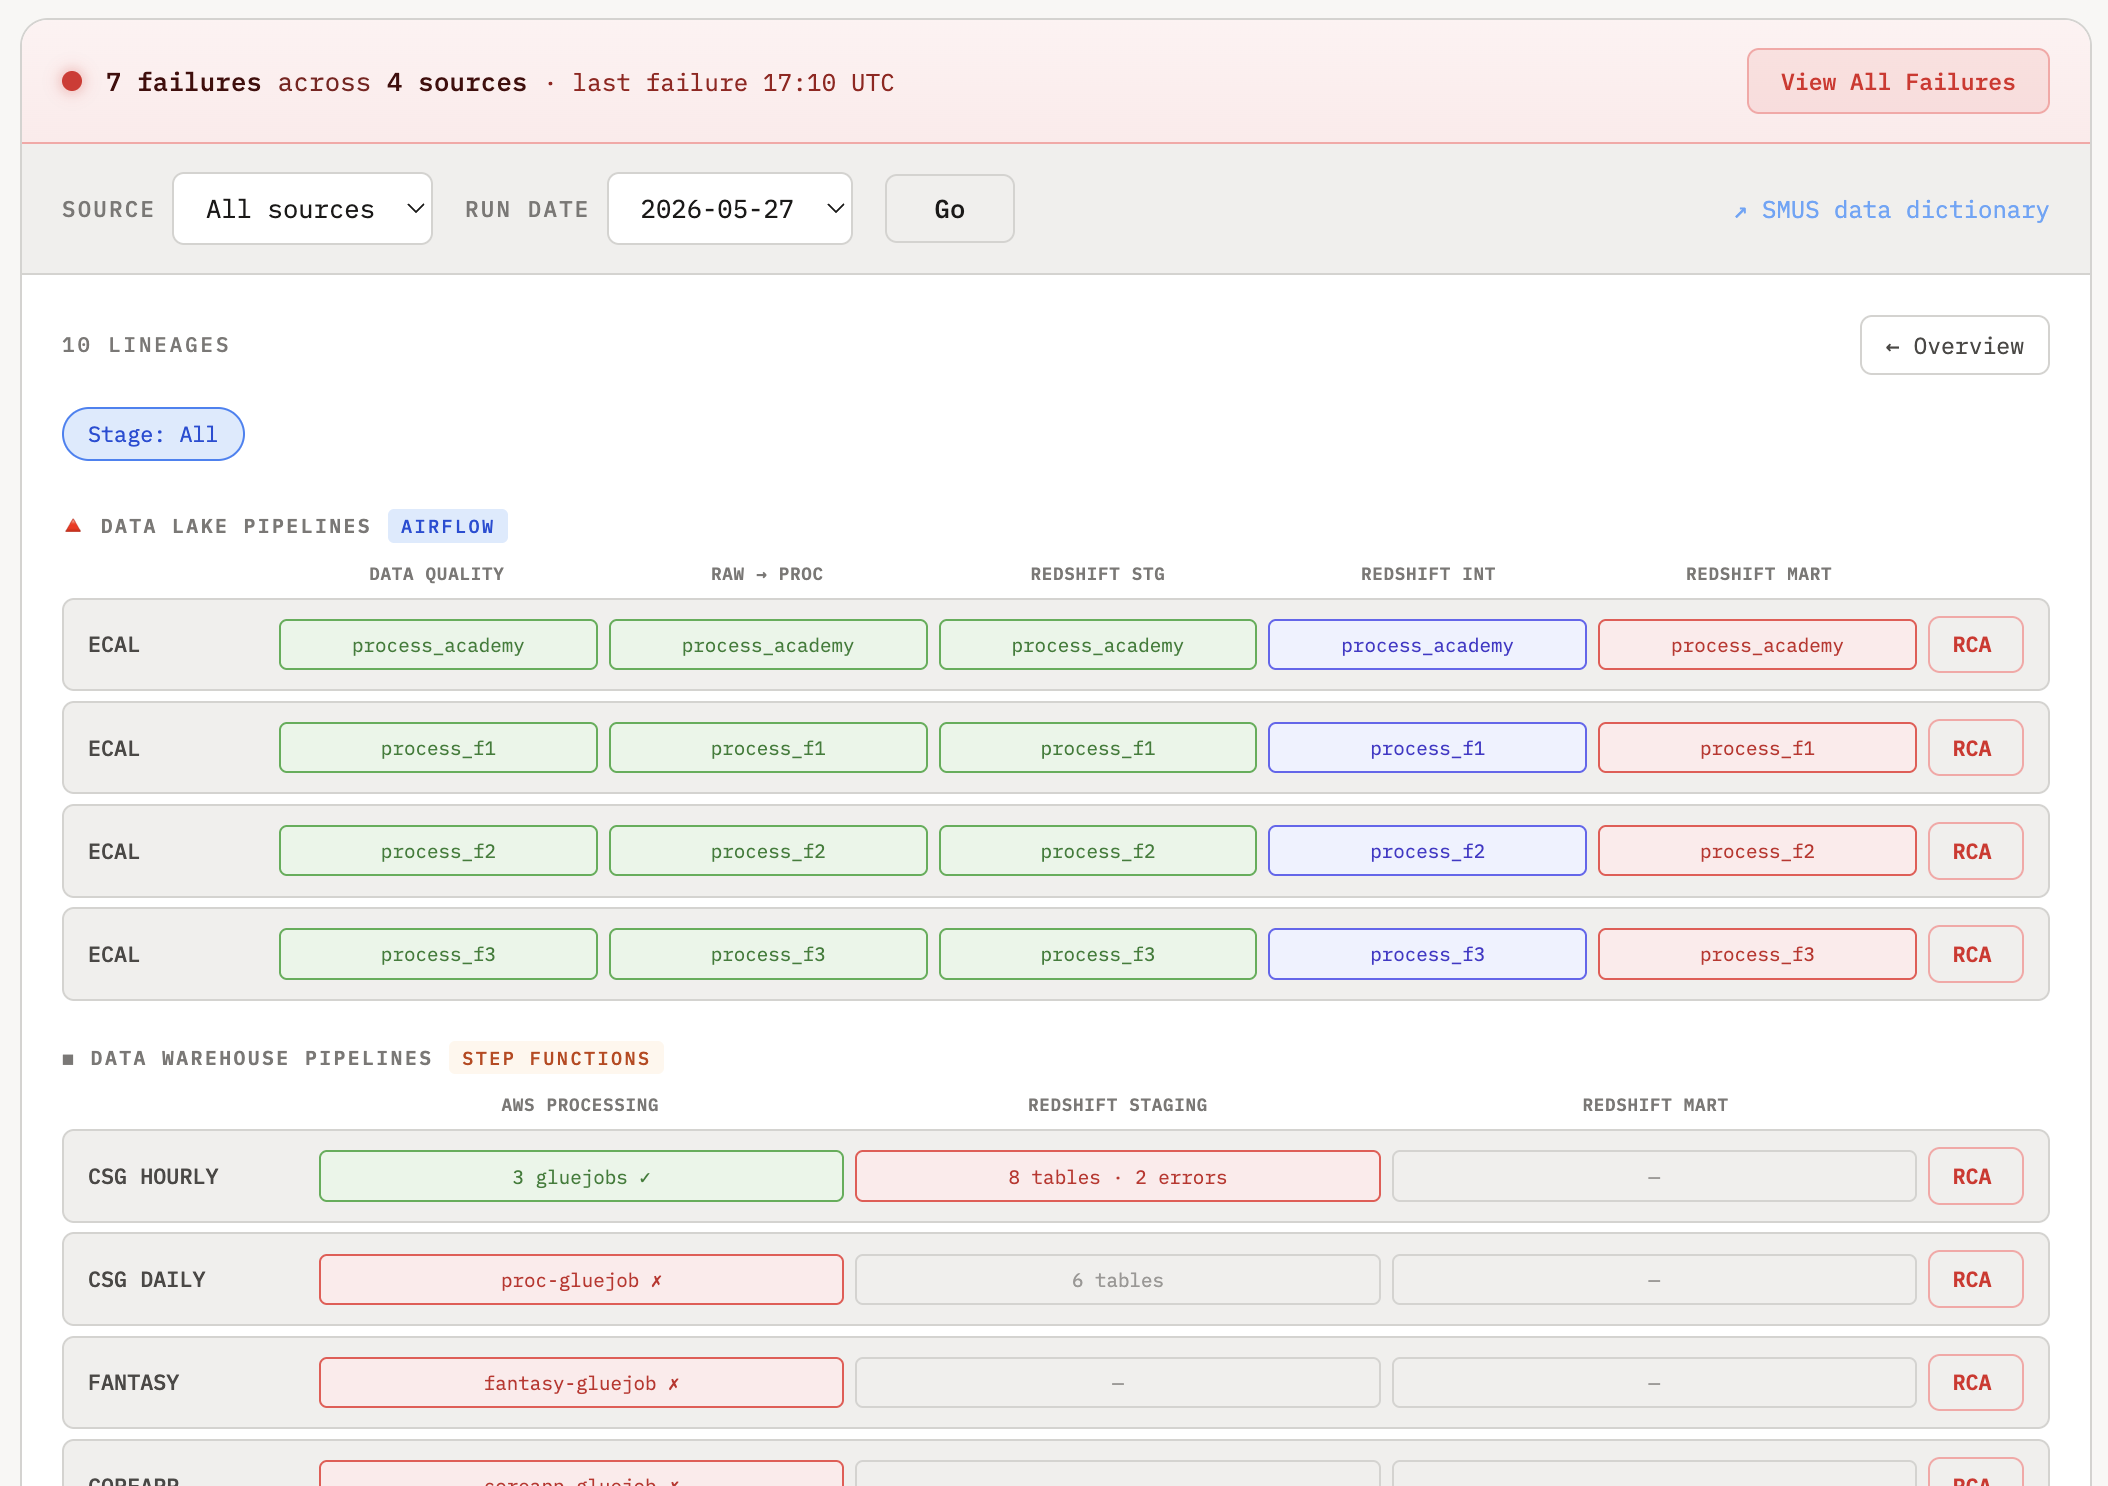Image resolution: width=2108 pixels, height=1486 pixels.
Task: Click the REDSHIFT INT column header
Action: [x=1427, y=574]
